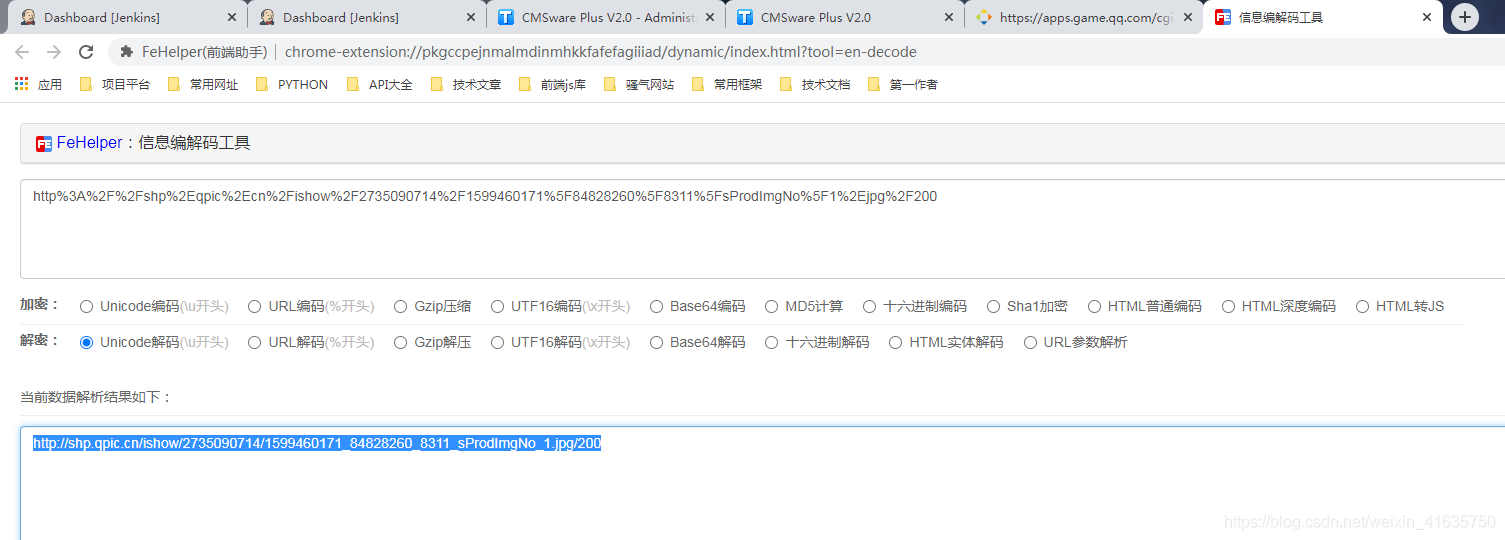The image size is (1505, 540).
Task: Open the 项目平台 bookmark folder
Action: tap(115, 85)
